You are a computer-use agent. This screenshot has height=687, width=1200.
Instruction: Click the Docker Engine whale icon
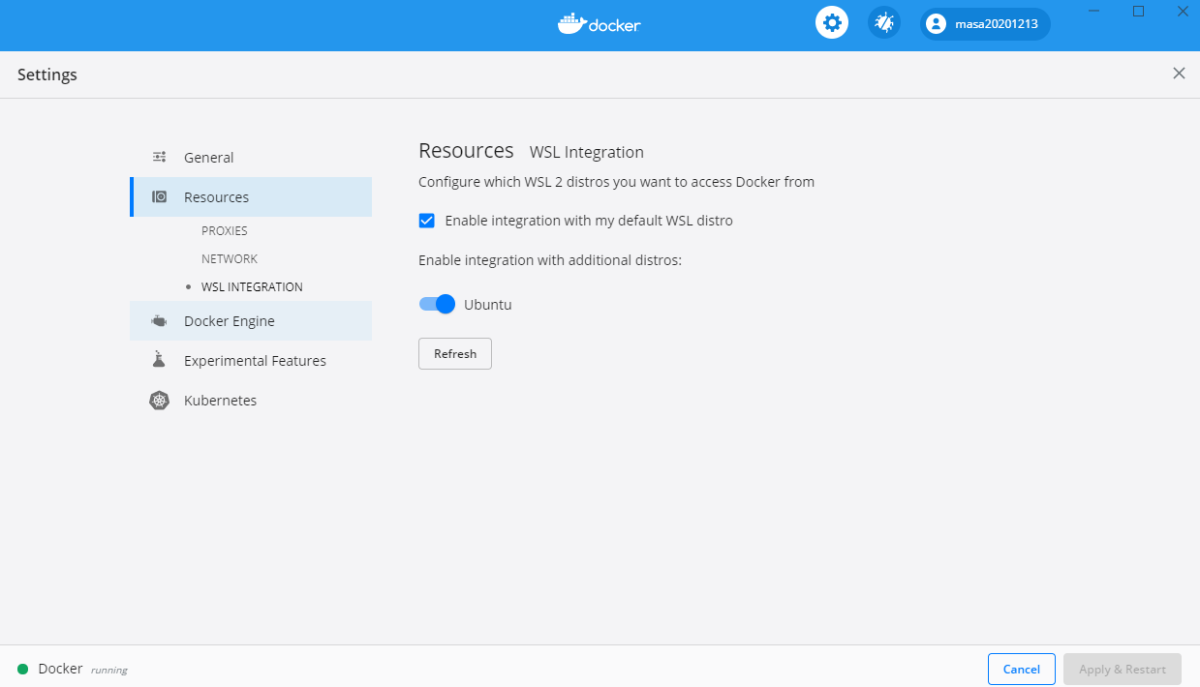click(x=159, y=321)
